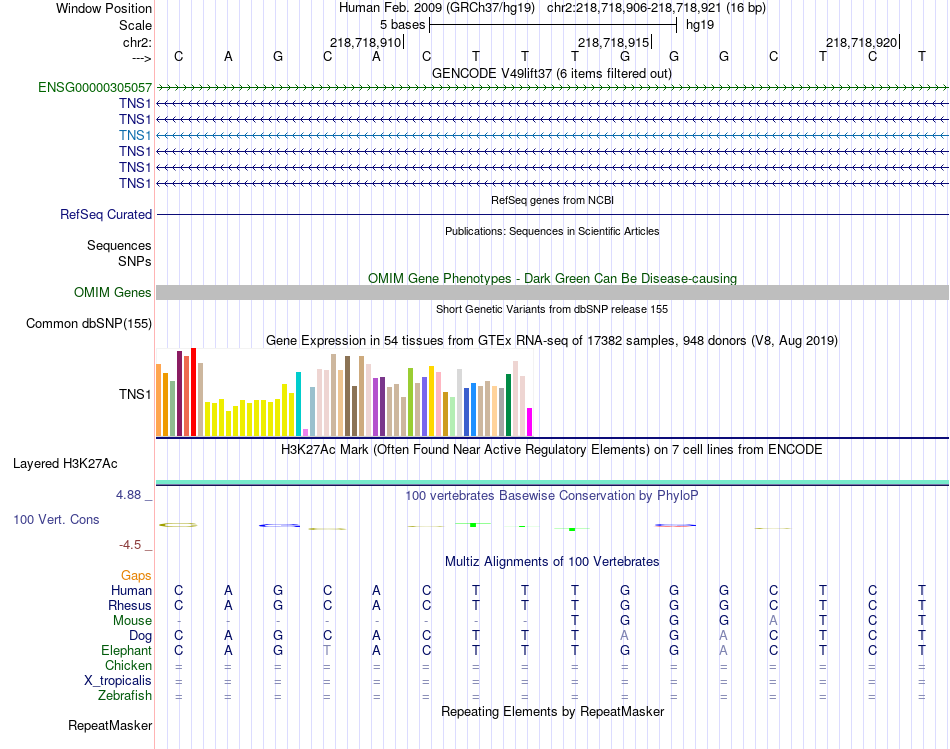The height and width of the screenshot is (749, 950).
Task: Click the bright red bar in GTEx chart
Action: point(193,392)
